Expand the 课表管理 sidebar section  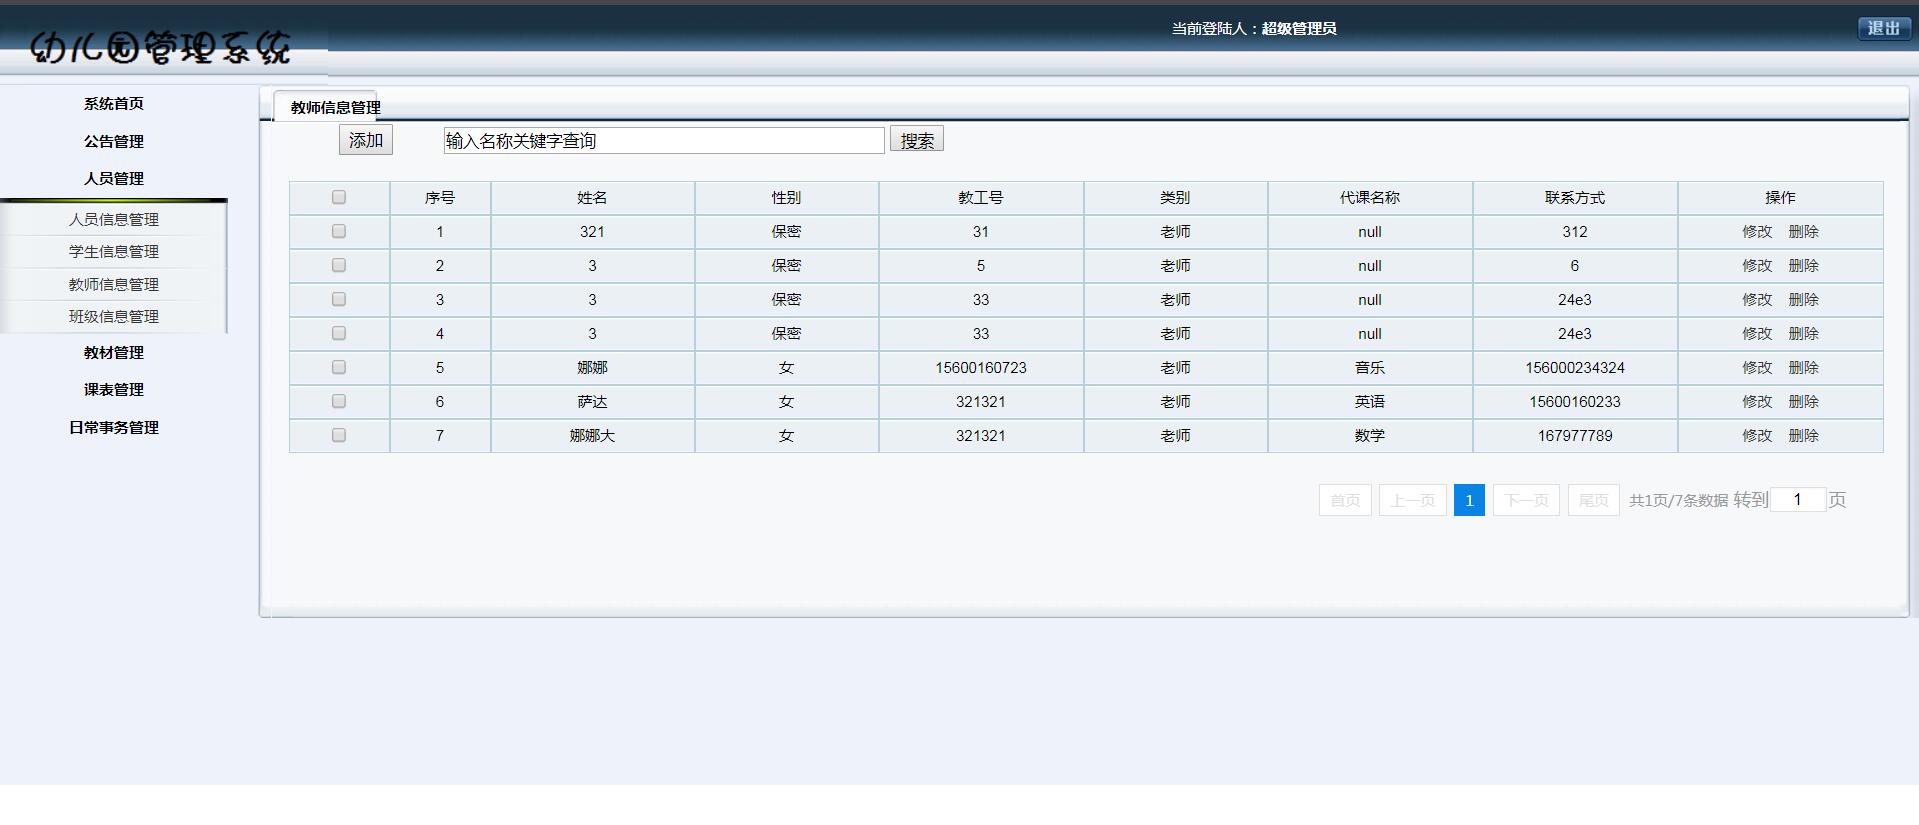(x=114, y=390)
